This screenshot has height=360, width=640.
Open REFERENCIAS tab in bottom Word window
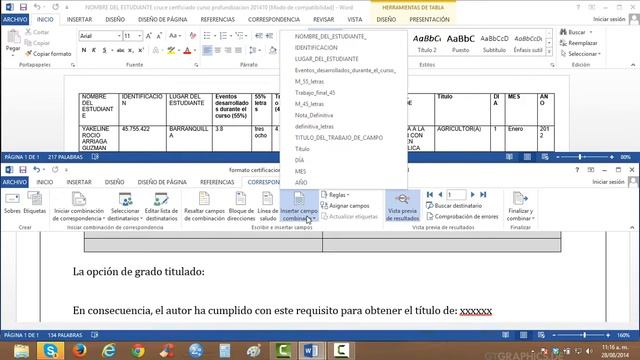(217, 182)
